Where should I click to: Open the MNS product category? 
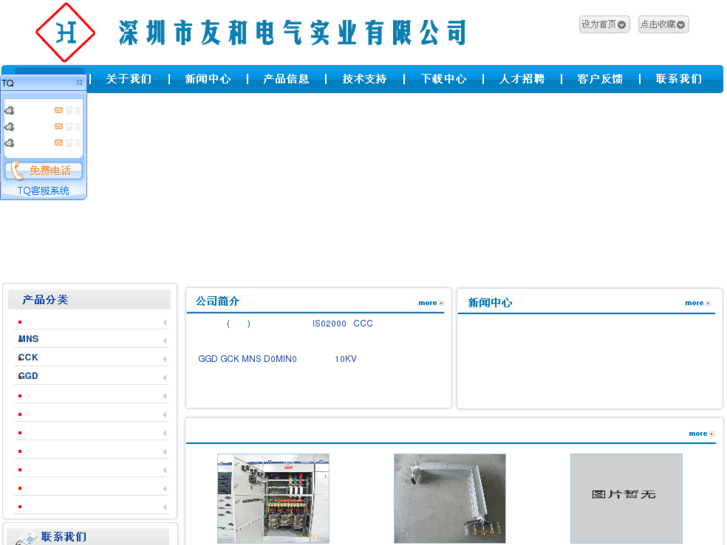pyautogui.click(x=28, y=339)
